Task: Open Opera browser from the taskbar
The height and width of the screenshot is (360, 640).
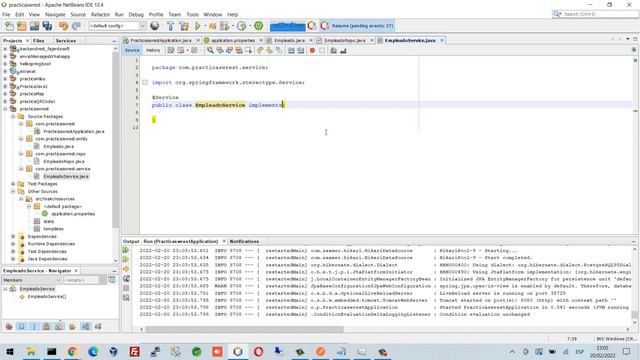Action: point(258,351)
